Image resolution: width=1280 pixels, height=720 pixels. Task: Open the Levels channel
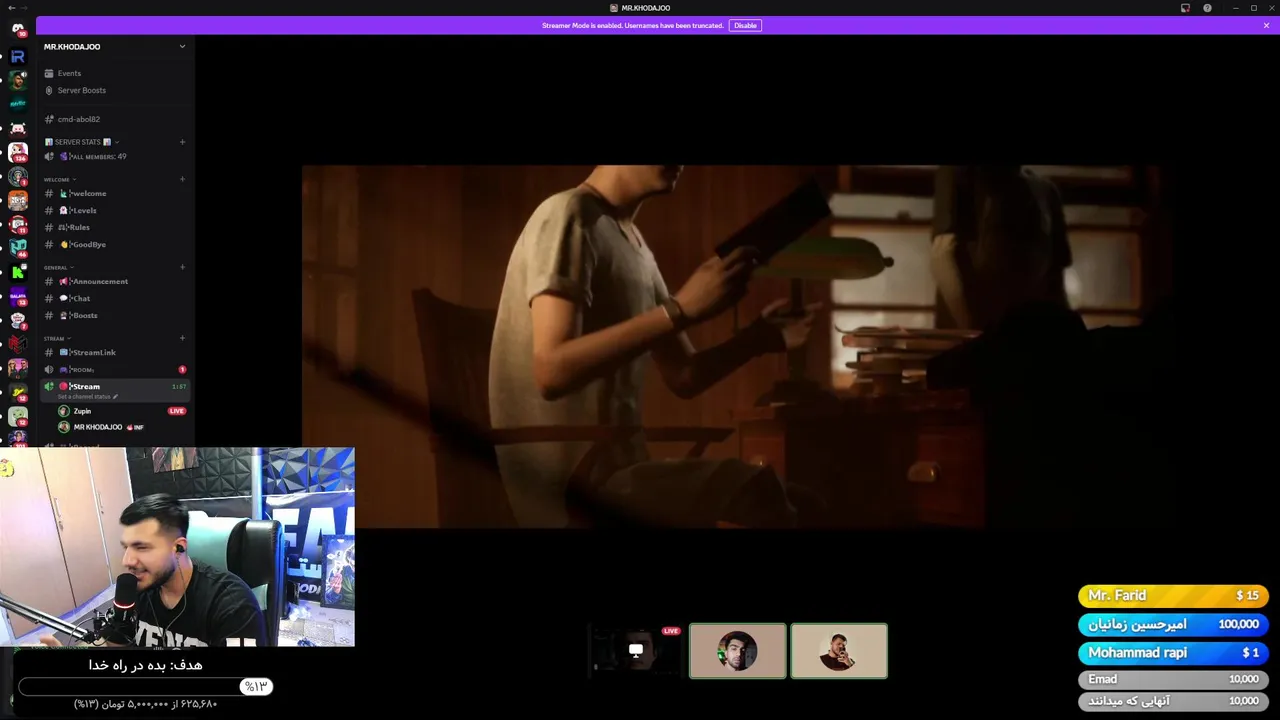114,210
